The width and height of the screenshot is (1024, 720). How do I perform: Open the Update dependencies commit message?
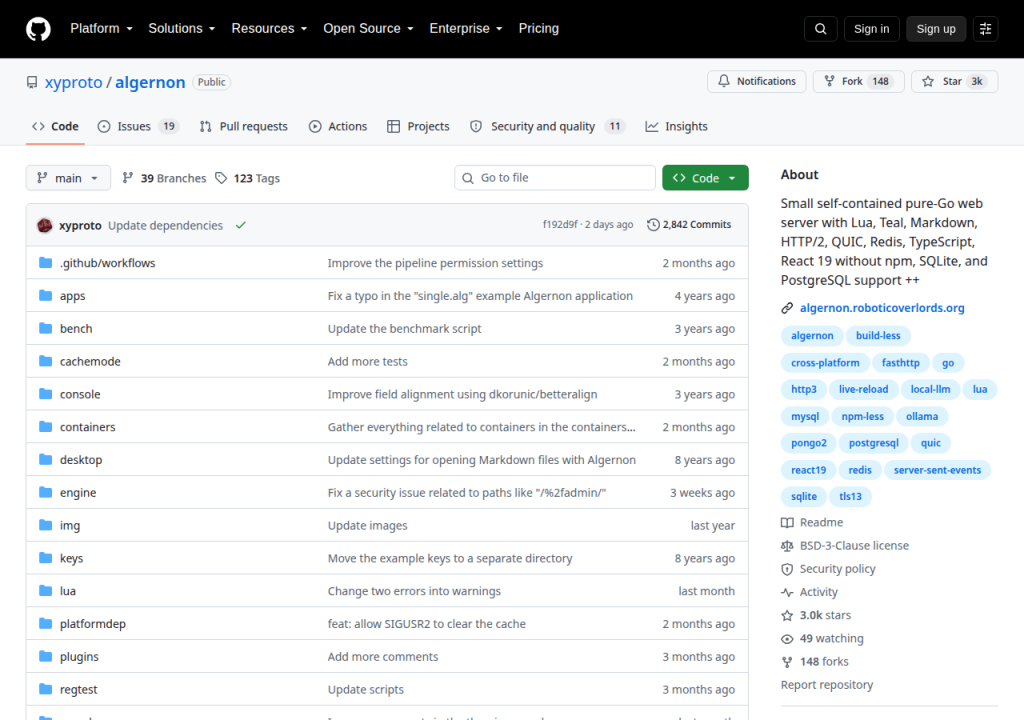pos(165,225)
